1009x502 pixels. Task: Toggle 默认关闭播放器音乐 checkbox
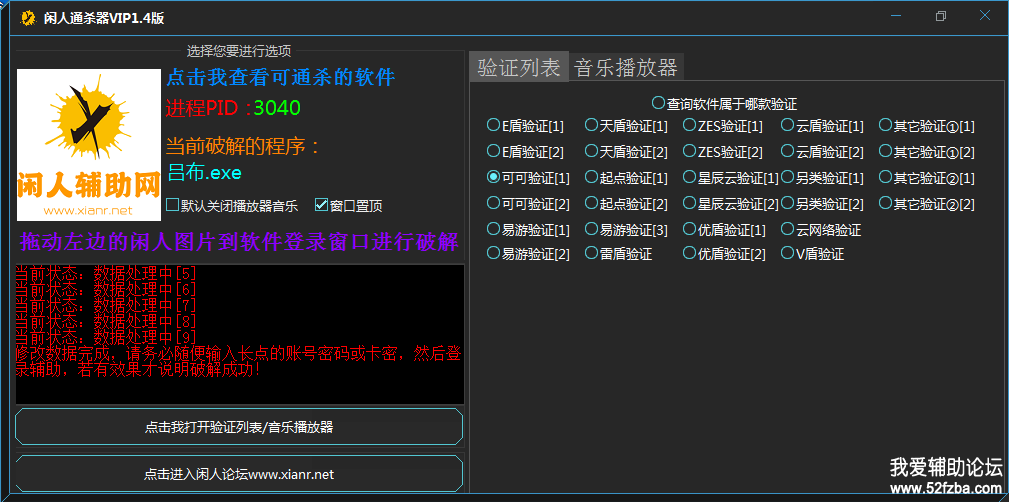(232, 206)
